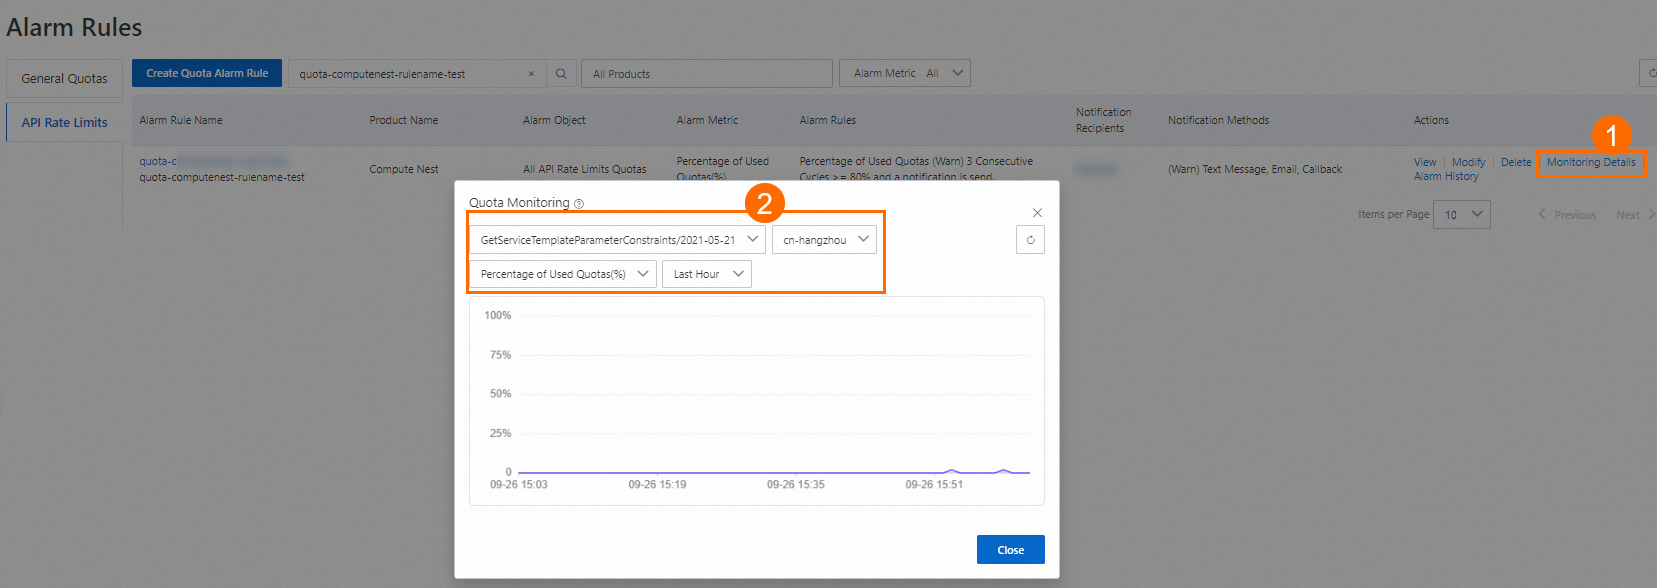Click the Create Quota Alarm Rule button

(x=207, y=73)
